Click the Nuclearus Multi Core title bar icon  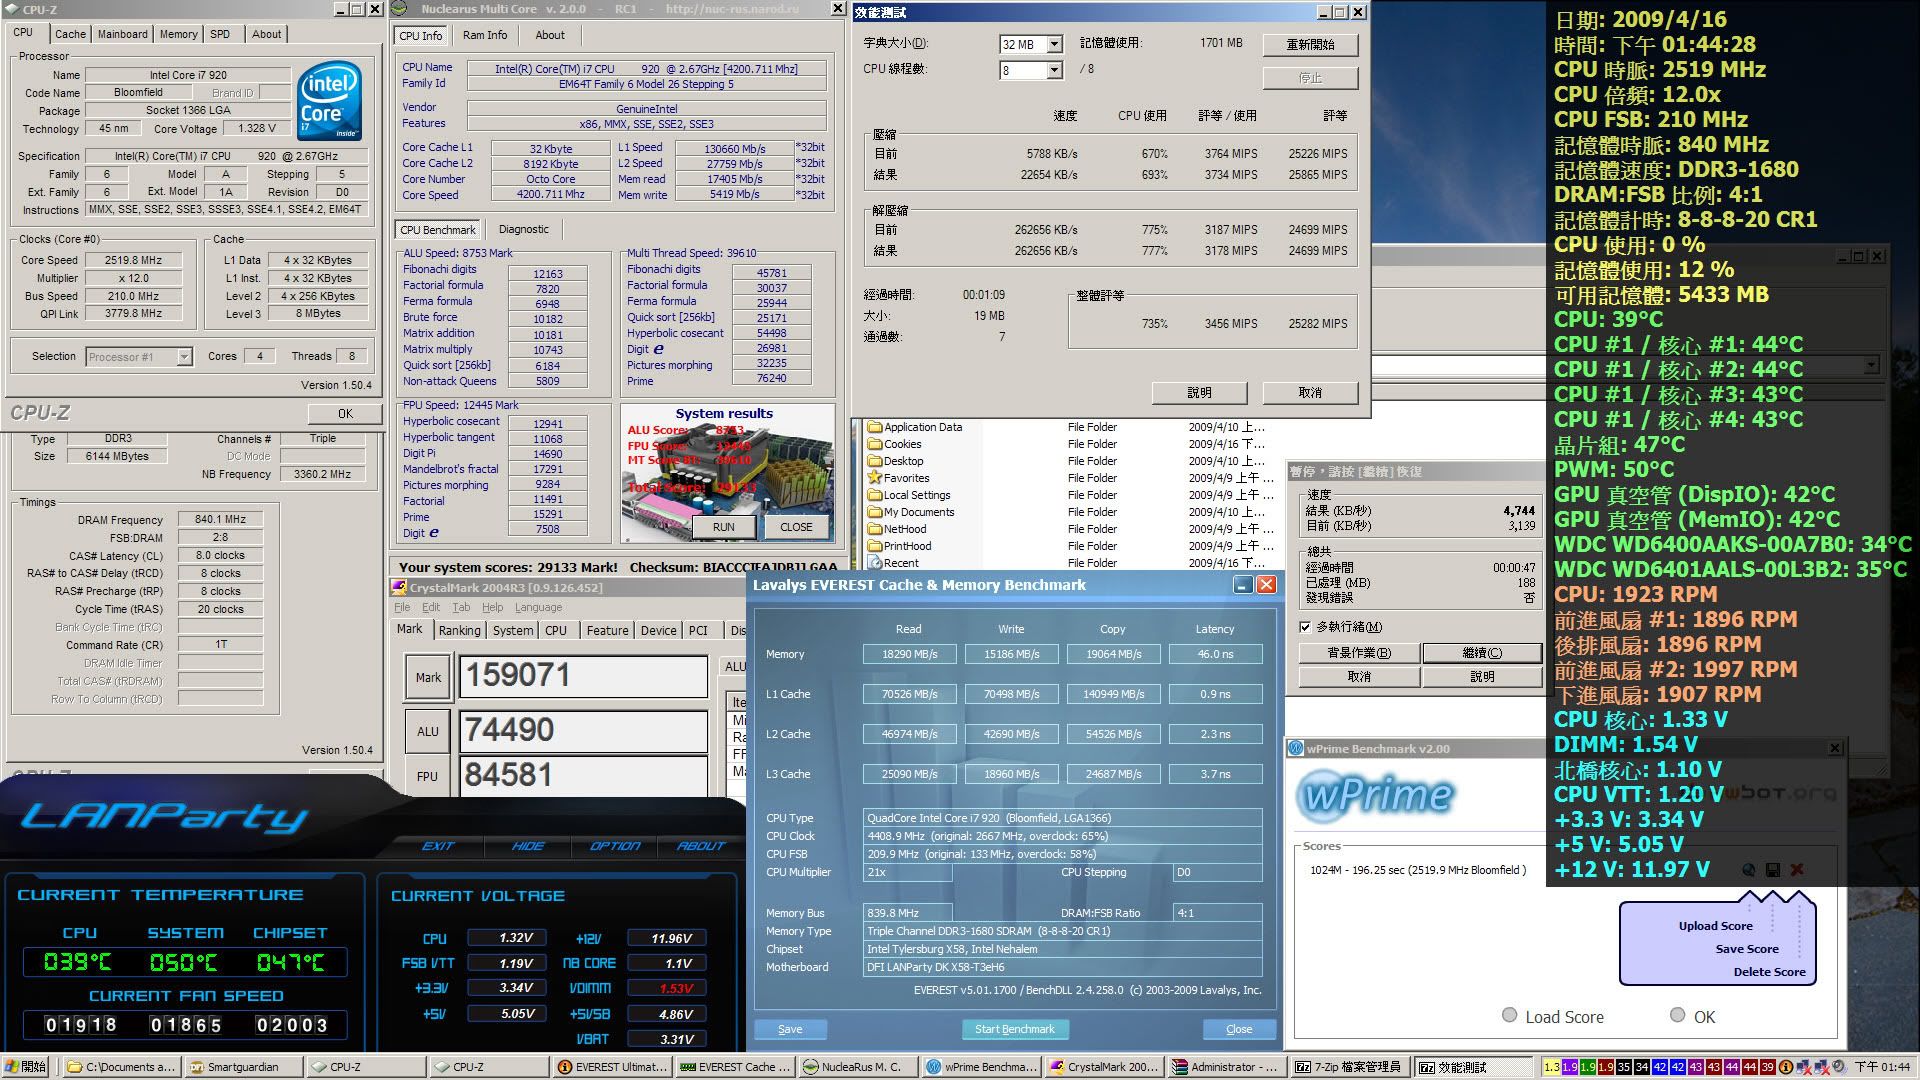(400, 9)
